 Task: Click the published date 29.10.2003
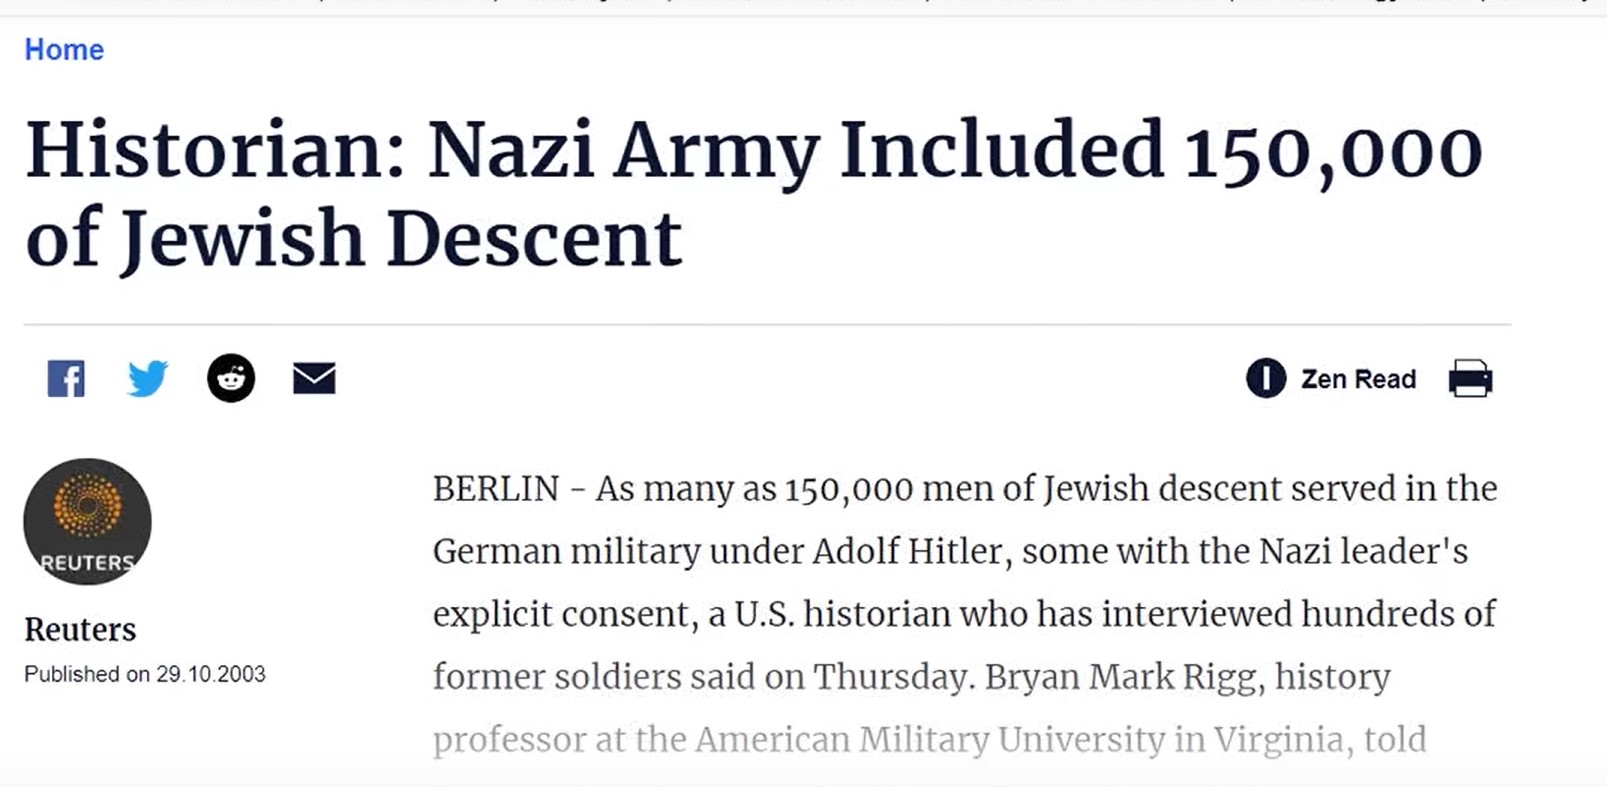211,674
